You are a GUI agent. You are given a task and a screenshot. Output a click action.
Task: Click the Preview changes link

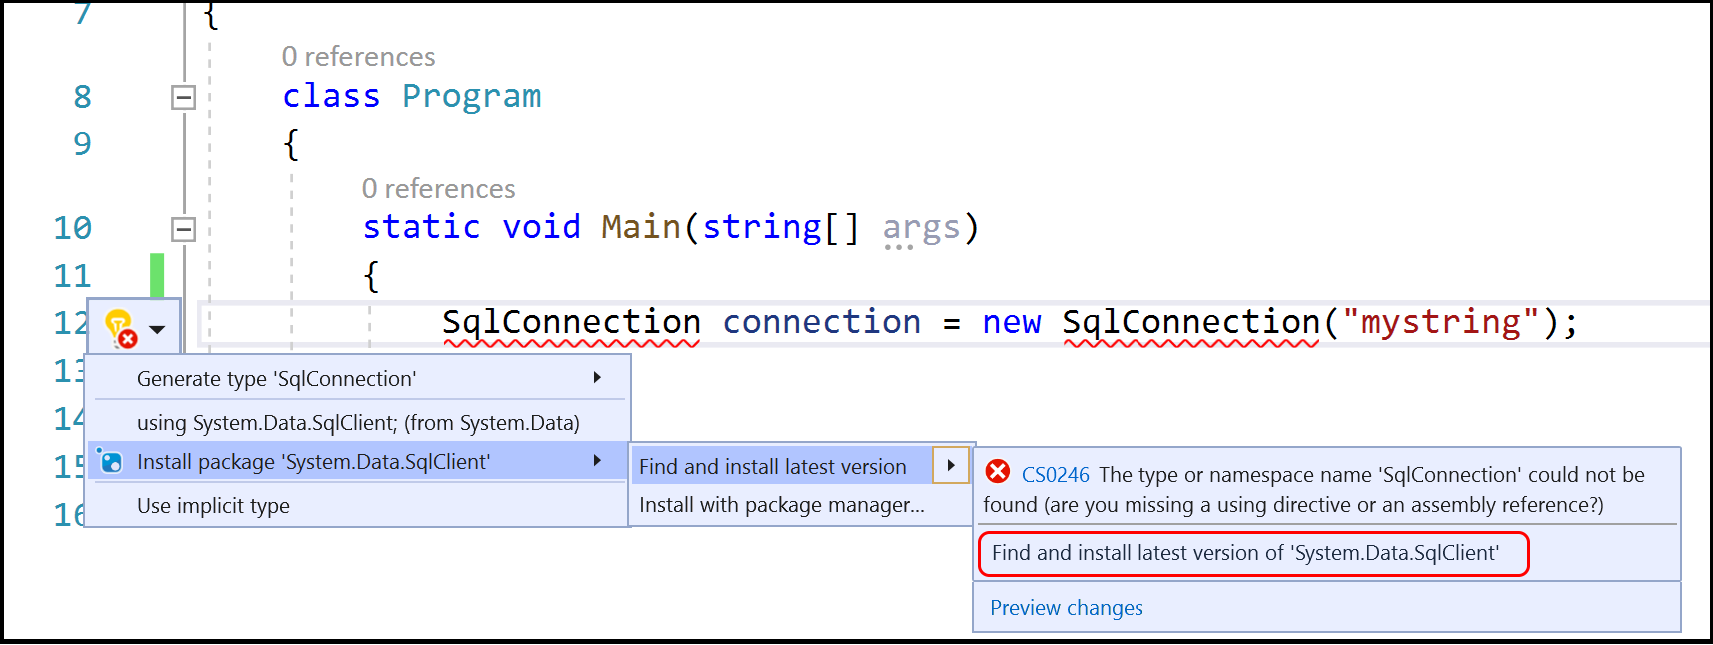click(1065, 607)
